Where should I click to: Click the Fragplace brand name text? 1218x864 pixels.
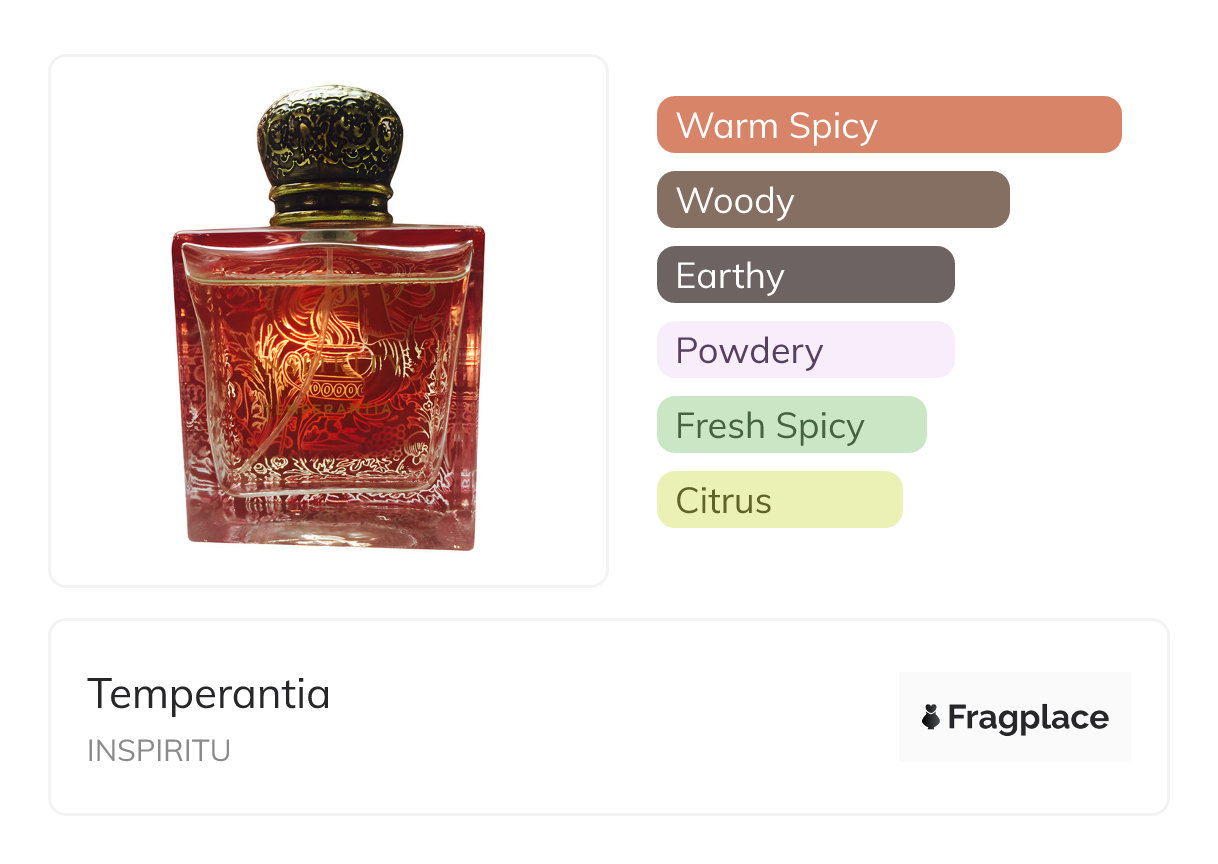[x=1028, y=718]
